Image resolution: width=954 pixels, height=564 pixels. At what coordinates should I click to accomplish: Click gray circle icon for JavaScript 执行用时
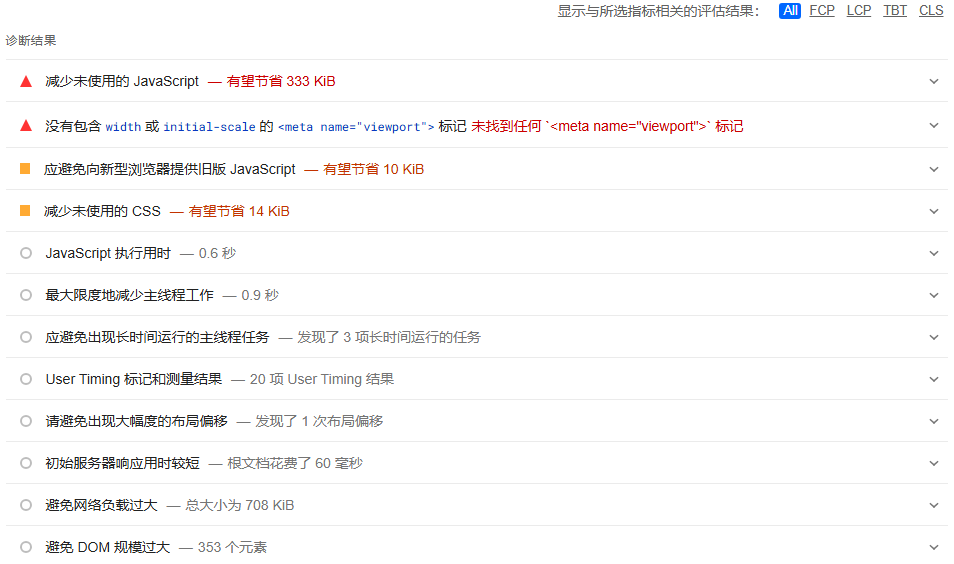tap(26, 253)
